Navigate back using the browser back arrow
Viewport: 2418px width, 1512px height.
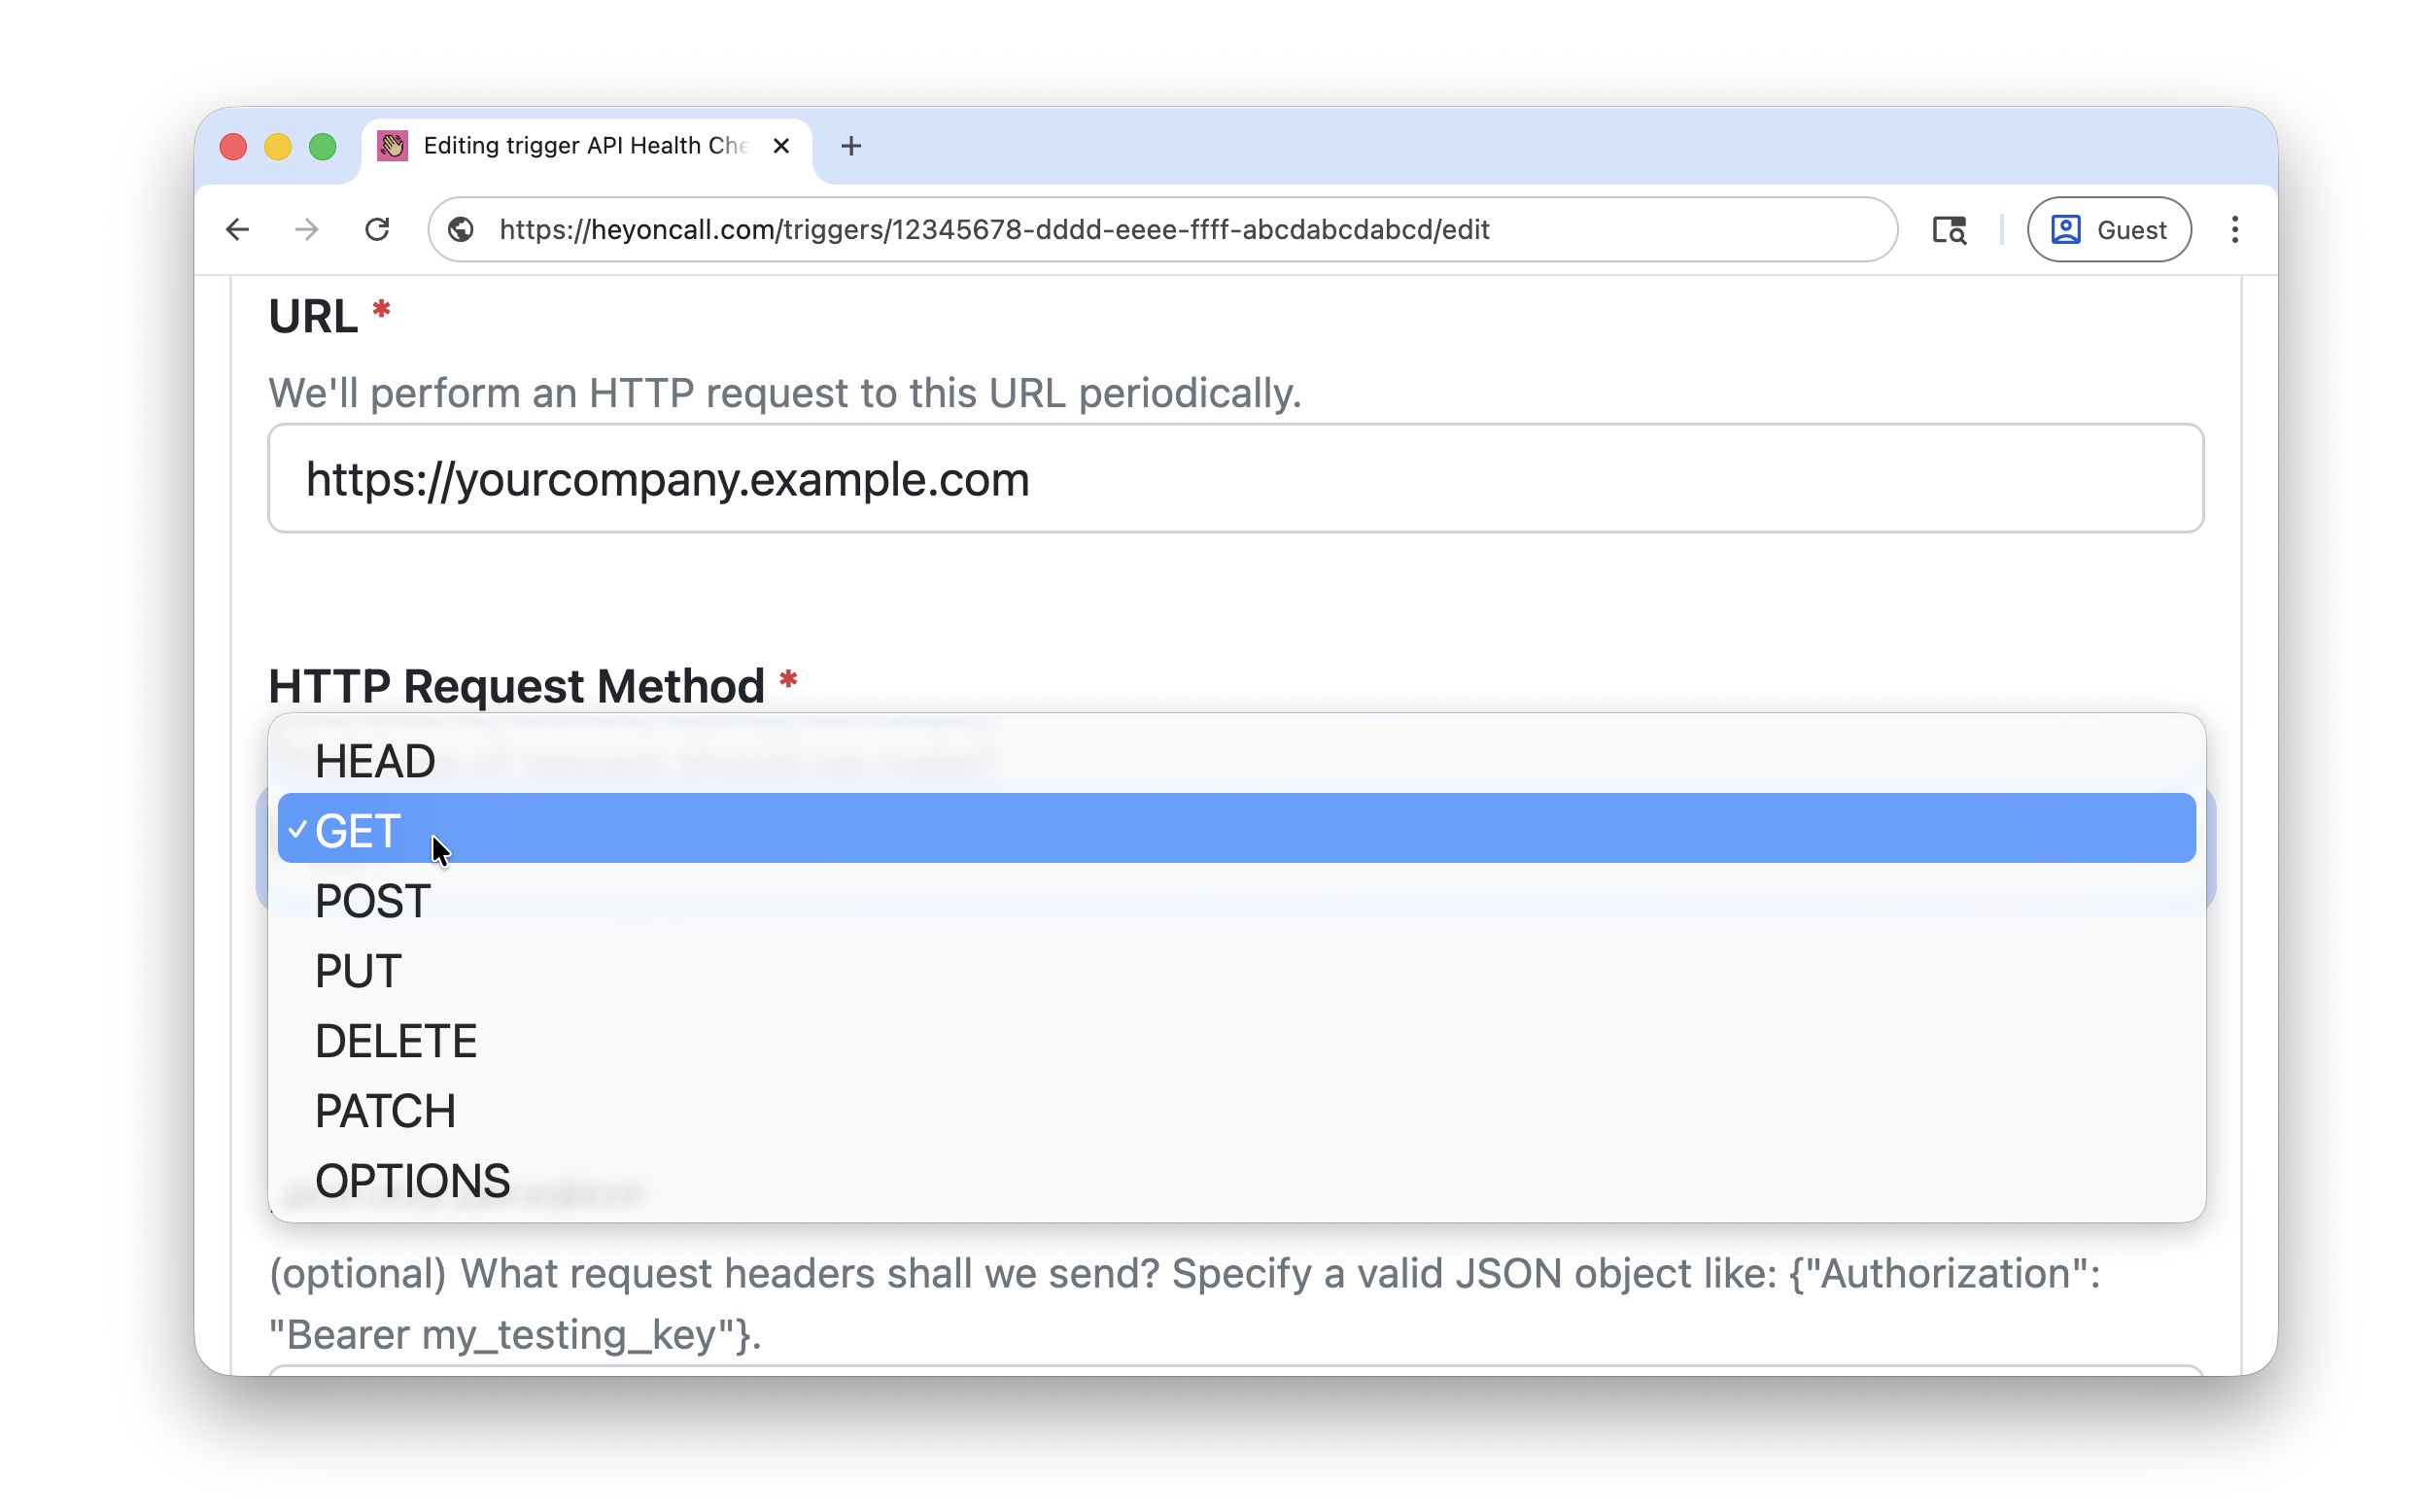[236, 229]
